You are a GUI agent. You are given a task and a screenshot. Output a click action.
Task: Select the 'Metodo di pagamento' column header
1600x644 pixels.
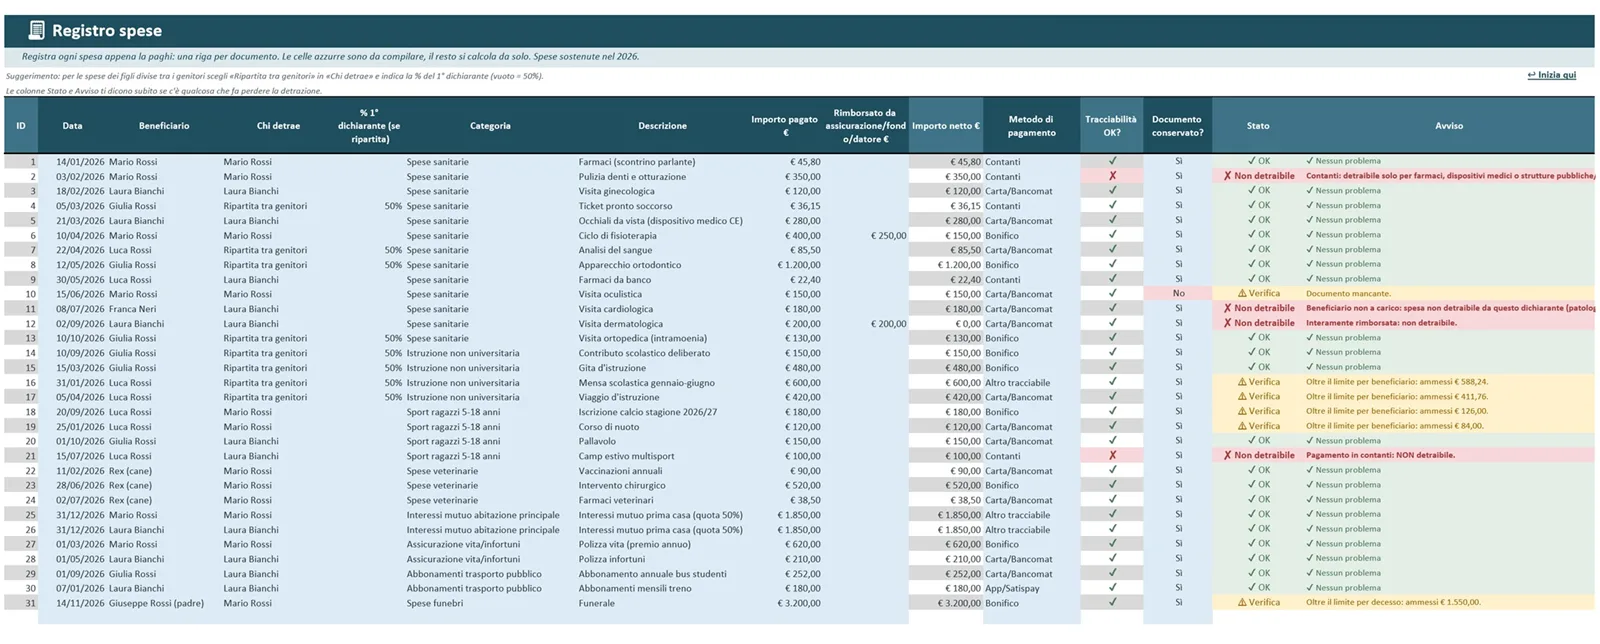(1031, 126)
